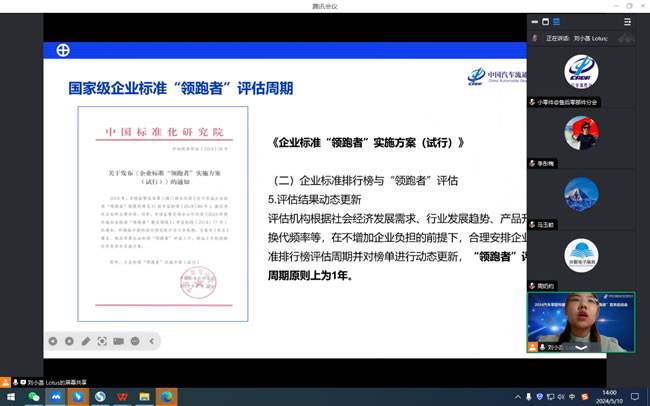Open the taskbar clock showing 14:00
650x406 pixels.
[611, 397]
